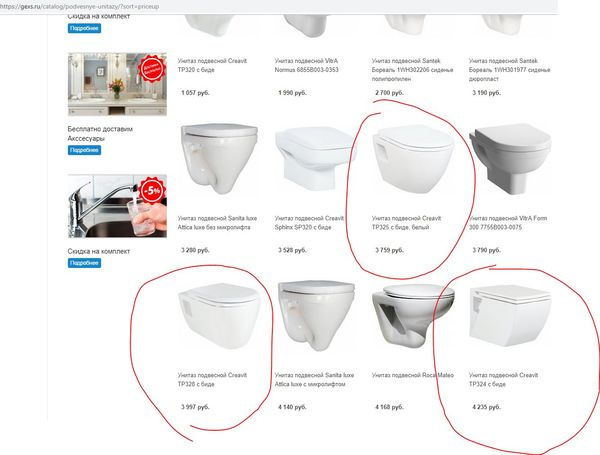
Task: Click the VitrA Form 300 toilet image
Action: click(x=510, y=158)
